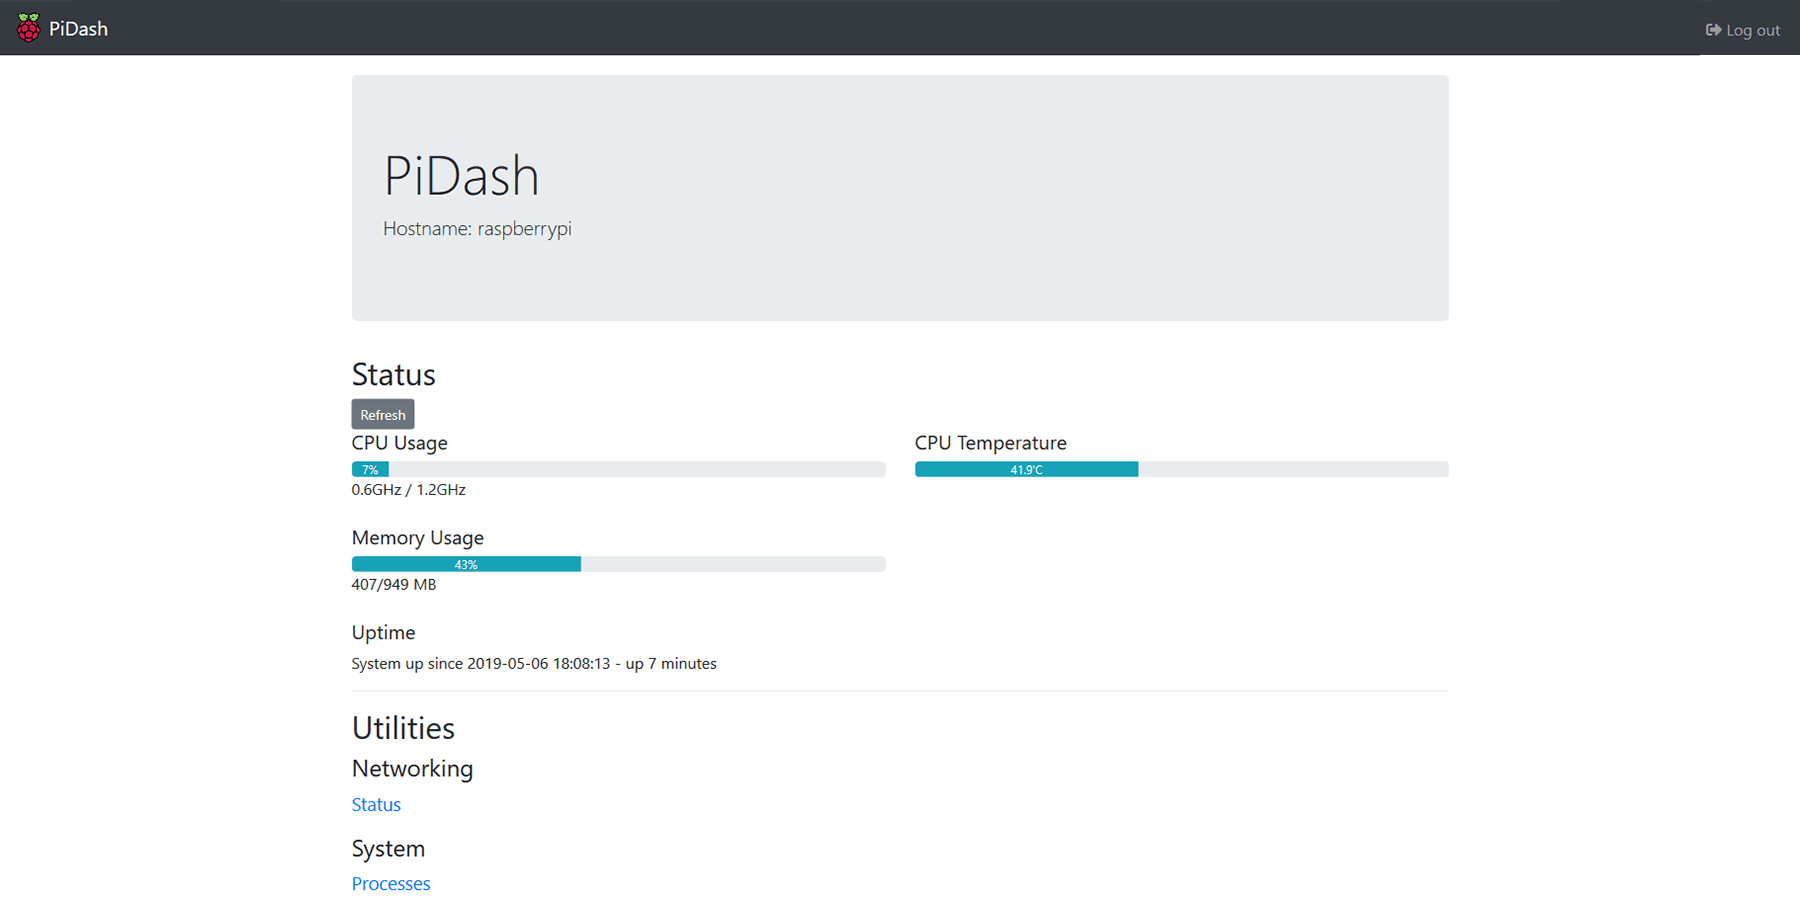
Task: Click the Status section heading
Action: [x=393, y=374]
